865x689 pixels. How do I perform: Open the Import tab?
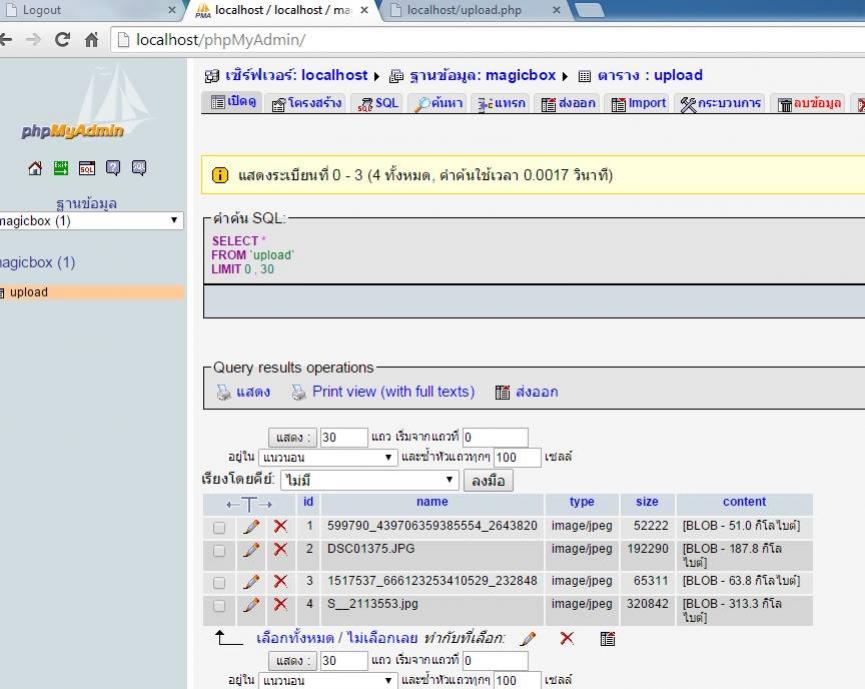click(x=638, y=103)
